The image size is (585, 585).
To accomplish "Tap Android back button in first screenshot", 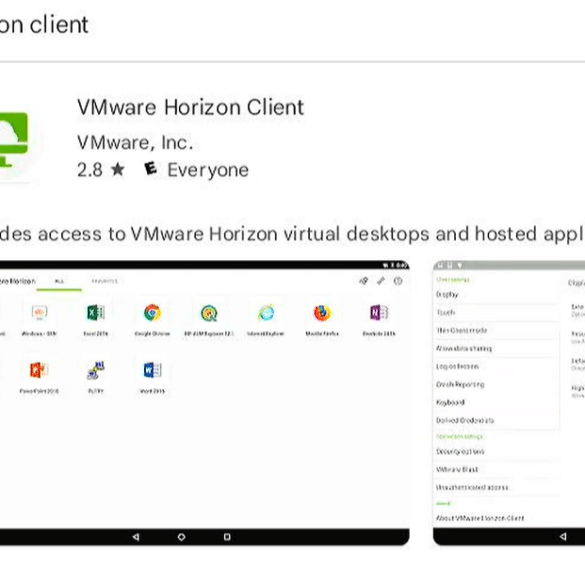I will (136, 537).
